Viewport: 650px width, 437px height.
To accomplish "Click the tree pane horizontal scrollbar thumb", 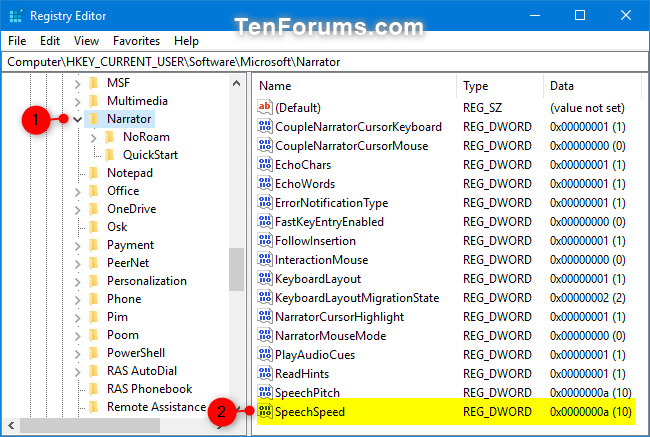I will 90,425.
